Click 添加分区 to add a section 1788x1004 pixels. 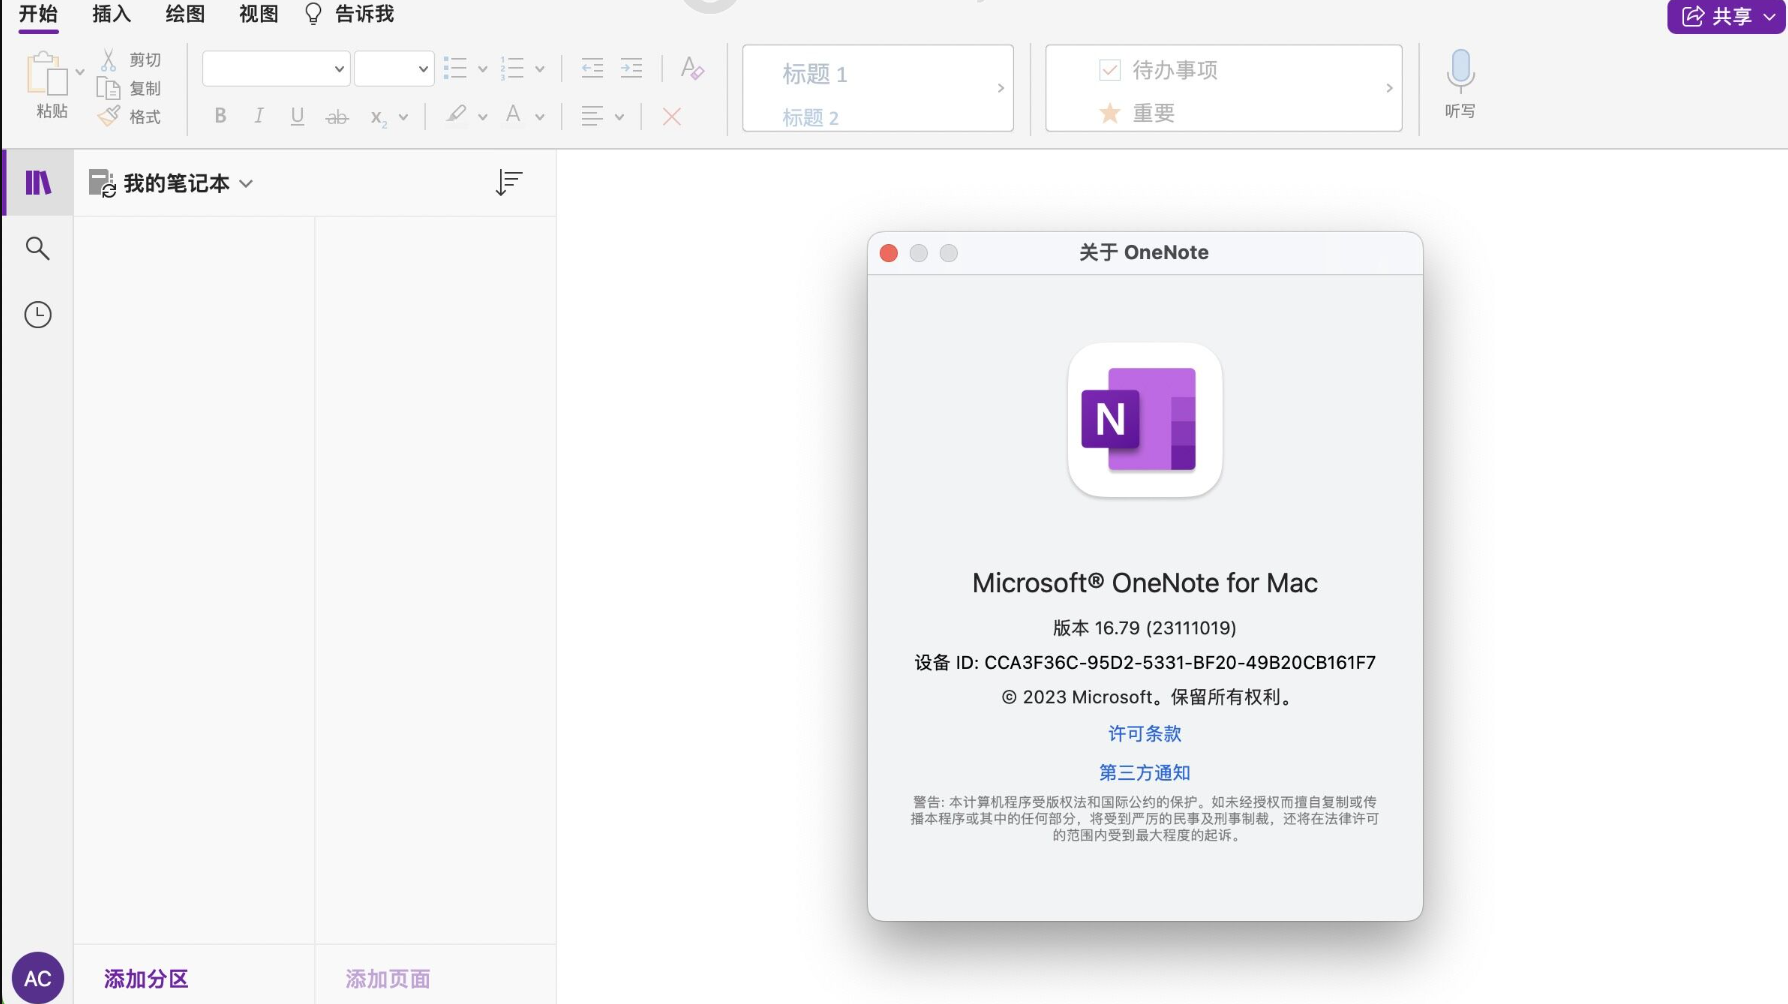tap(145, 978)
